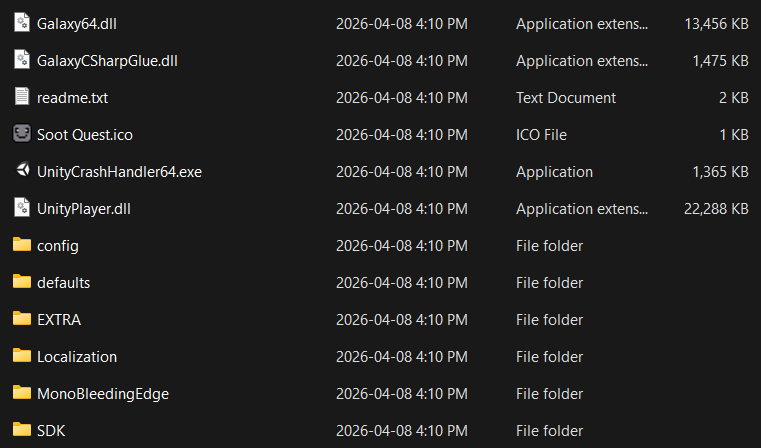Select the 22,288 KB size of UnityPlayer.dll
The image size is (761, 448).
click(714, 209)
